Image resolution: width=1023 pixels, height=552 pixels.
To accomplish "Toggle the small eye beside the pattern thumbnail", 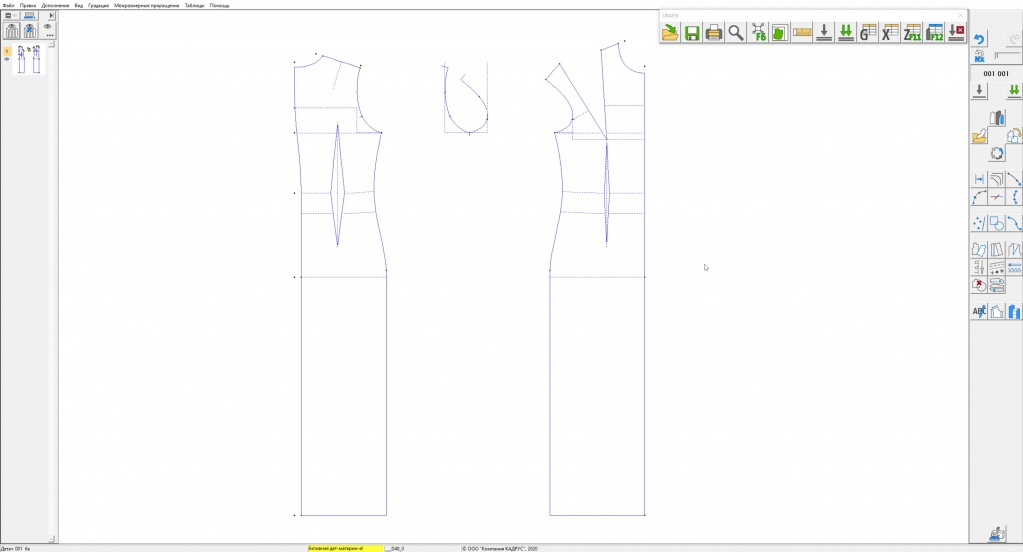I will pyautogui.click(x=7, y=59).
